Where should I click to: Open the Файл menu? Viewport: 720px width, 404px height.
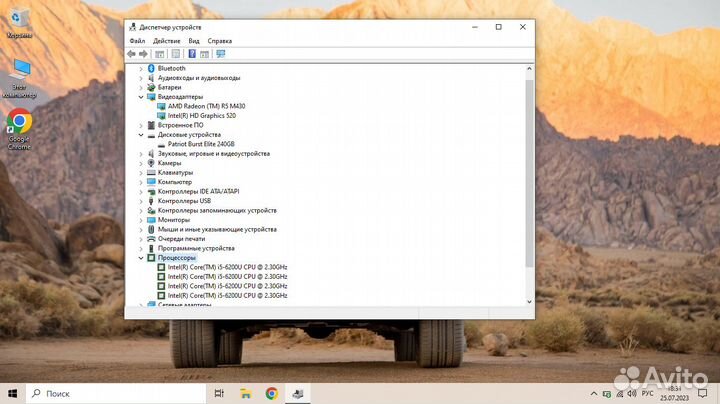click(137, 41)
